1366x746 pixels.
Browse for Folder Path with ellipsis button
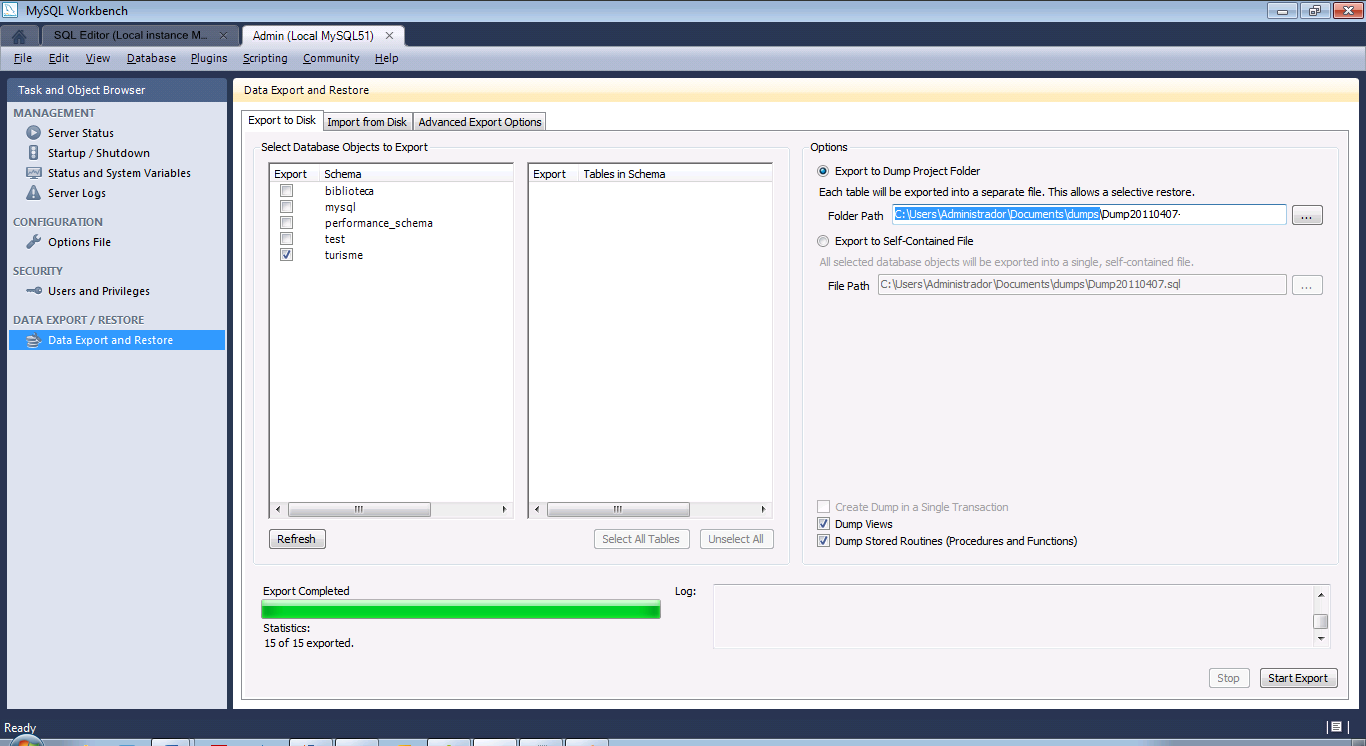pos(1307,215)
